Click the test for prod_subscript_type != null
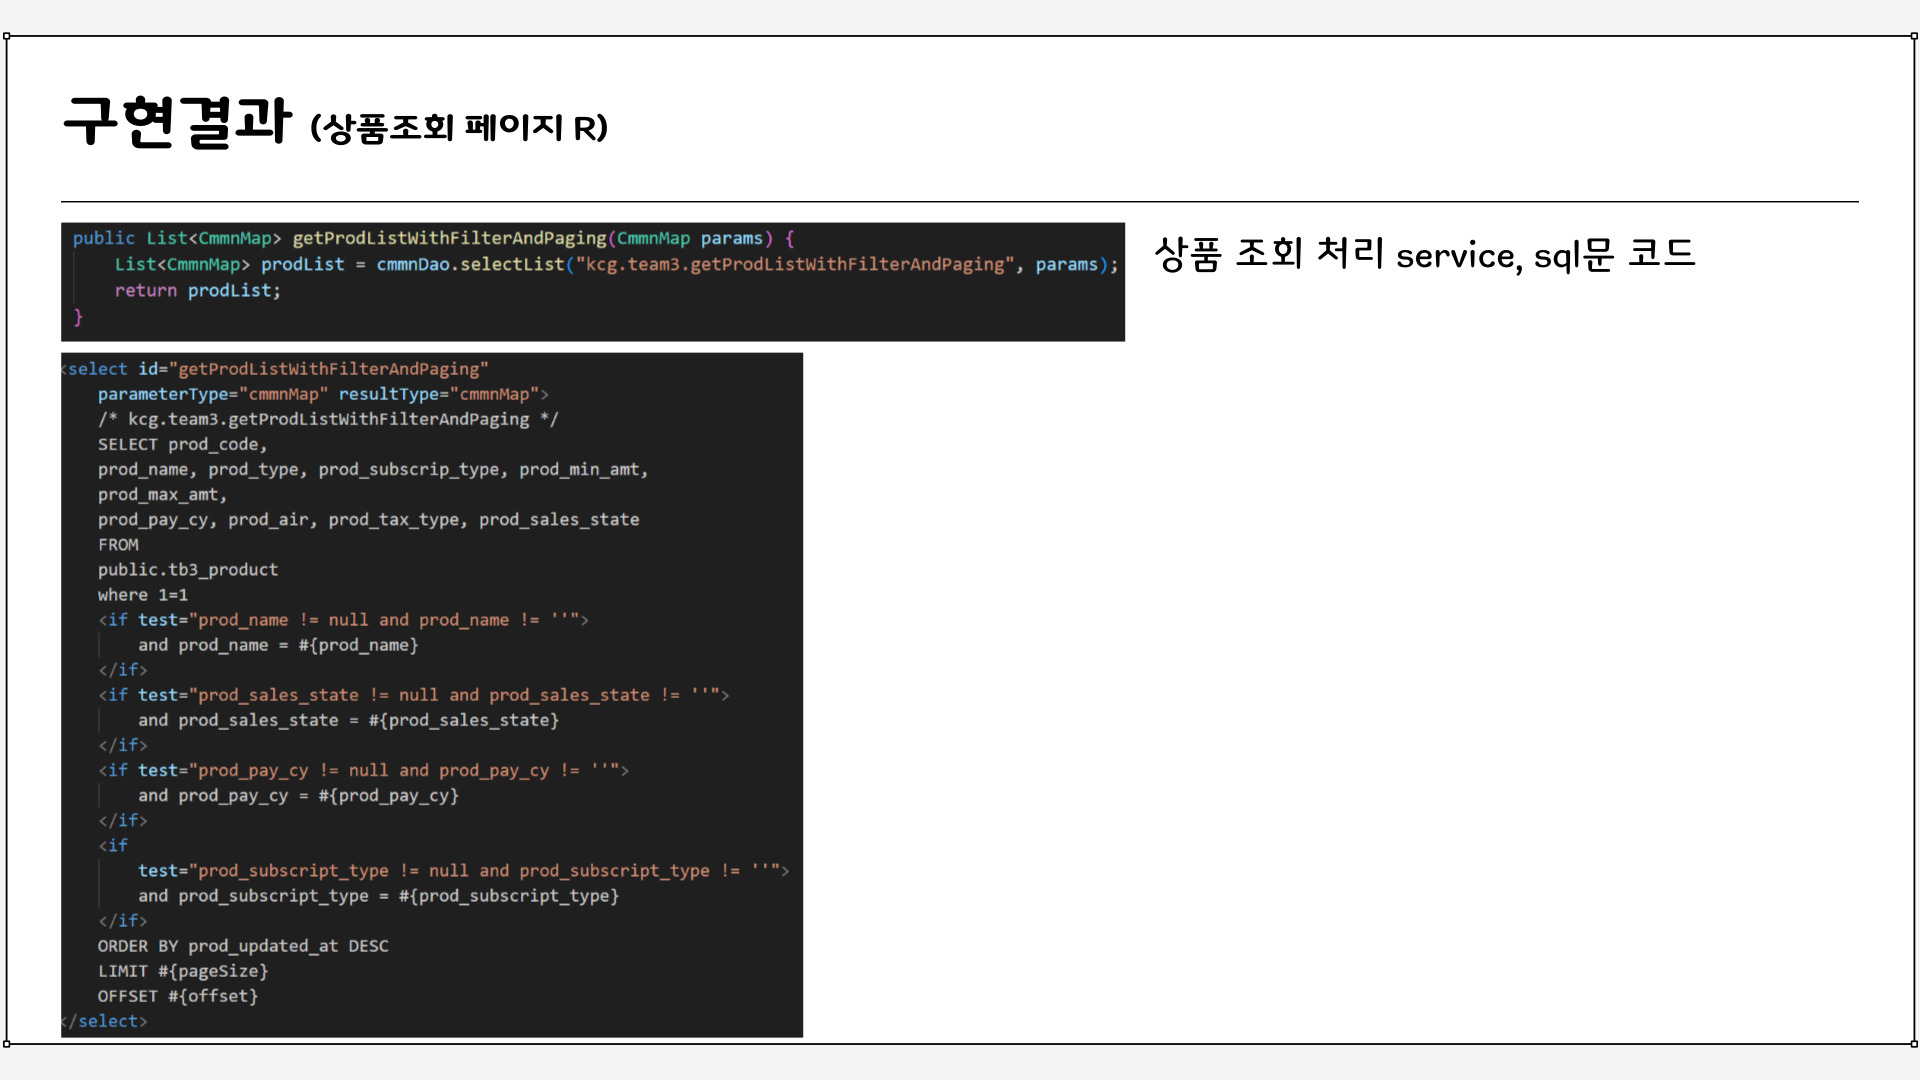Image resolution: width=1920 pixels, height=1080 pixels. [x=463, y=871]
